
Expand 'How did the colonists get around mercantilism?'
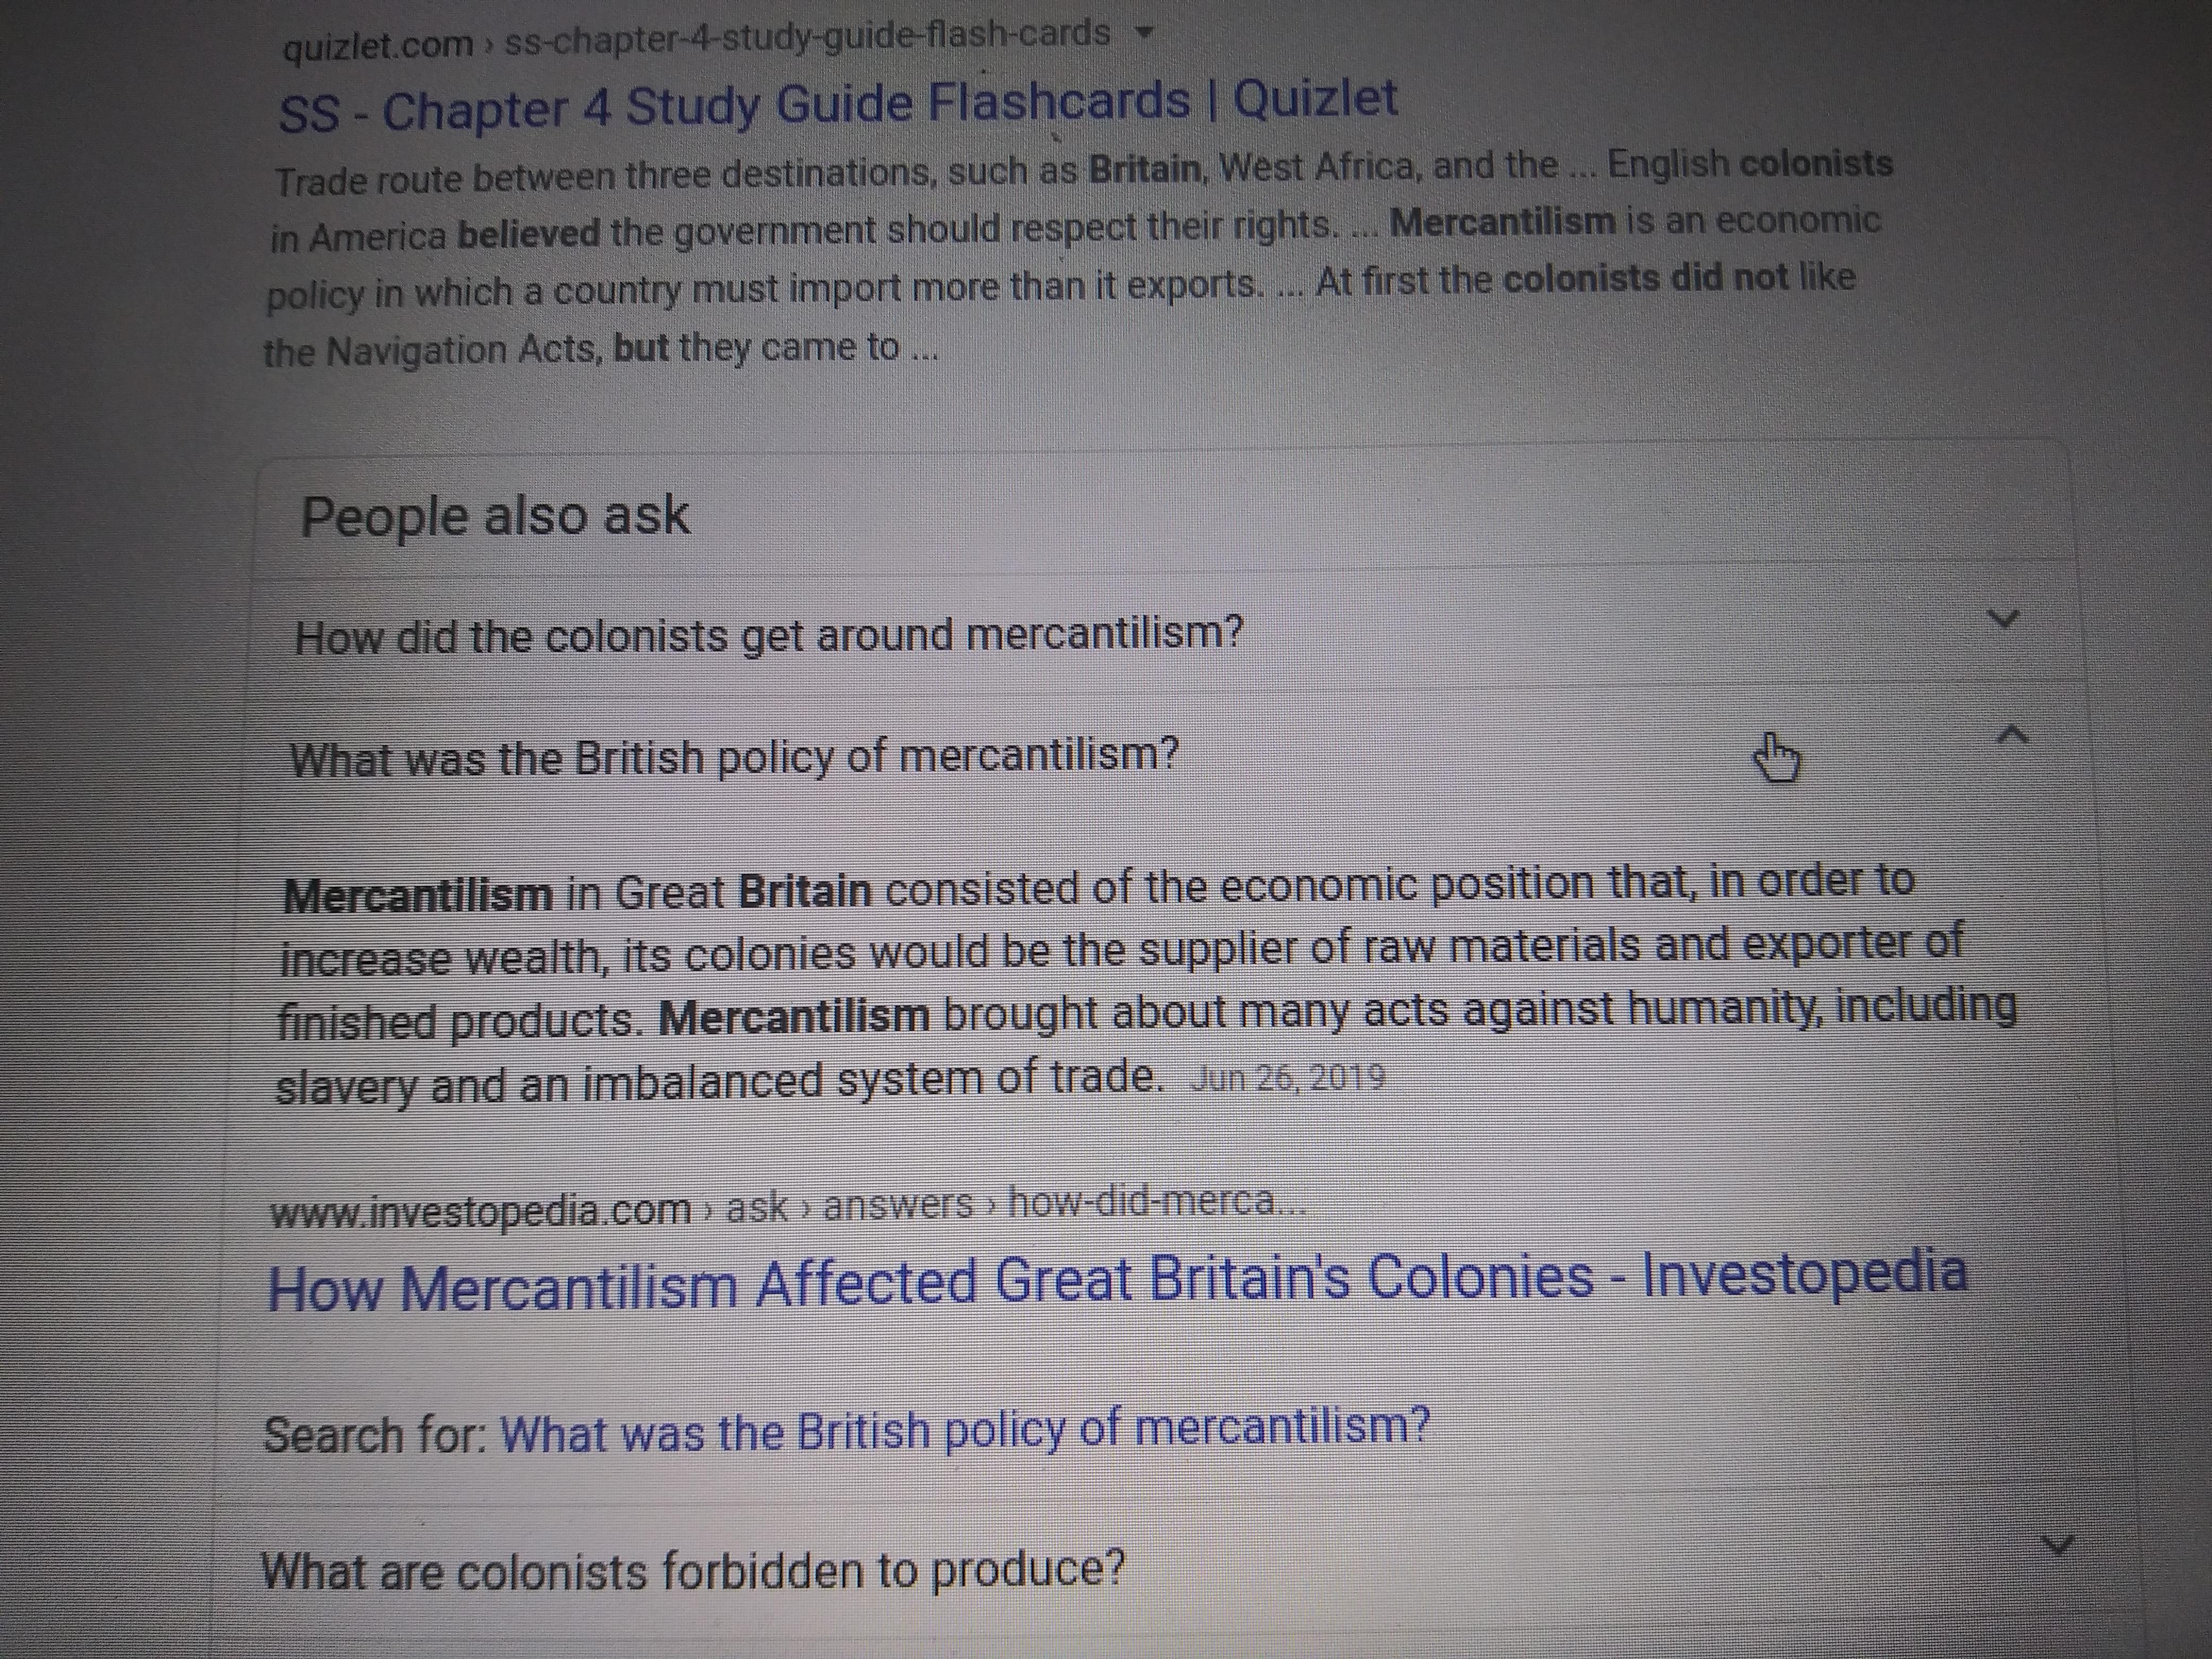pos(768,635)
